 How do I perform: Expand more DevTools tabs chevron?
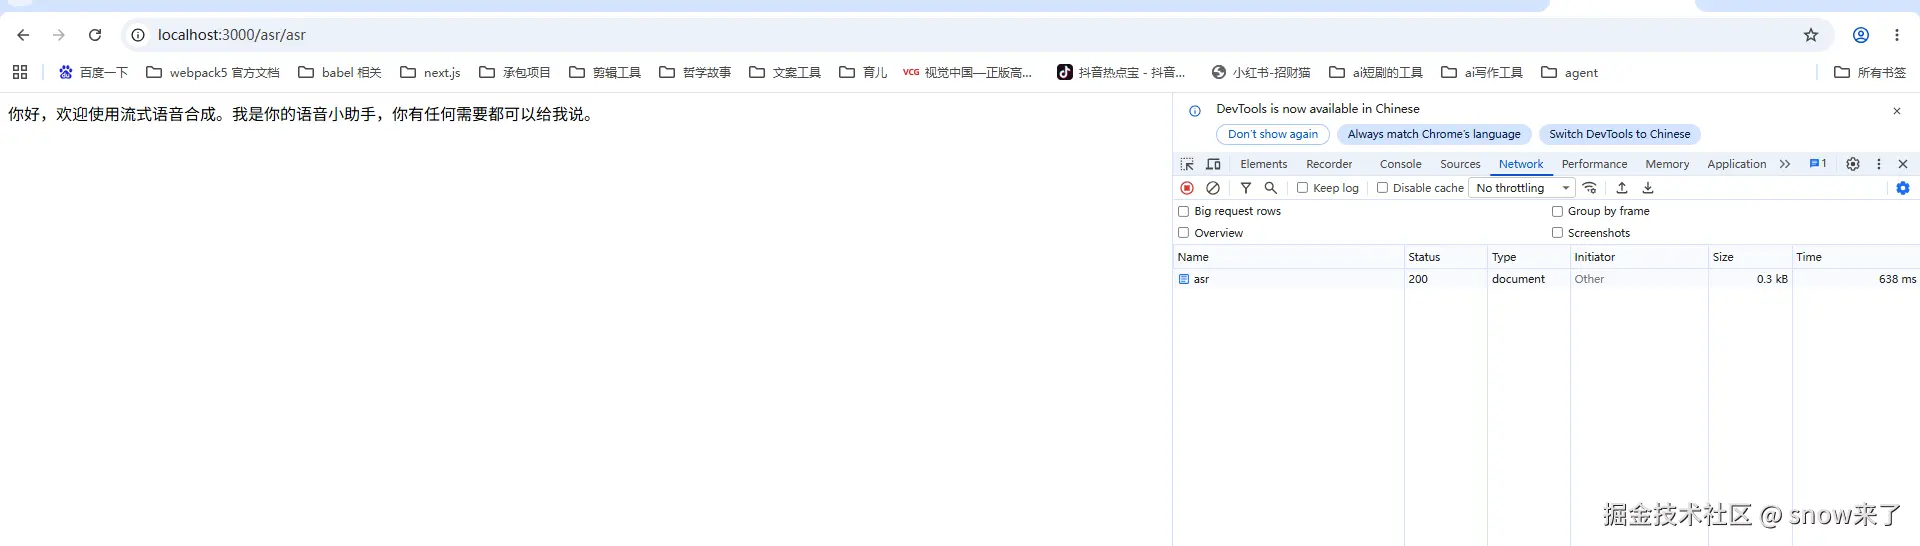pyautogui.click(x=1785, y=164)
